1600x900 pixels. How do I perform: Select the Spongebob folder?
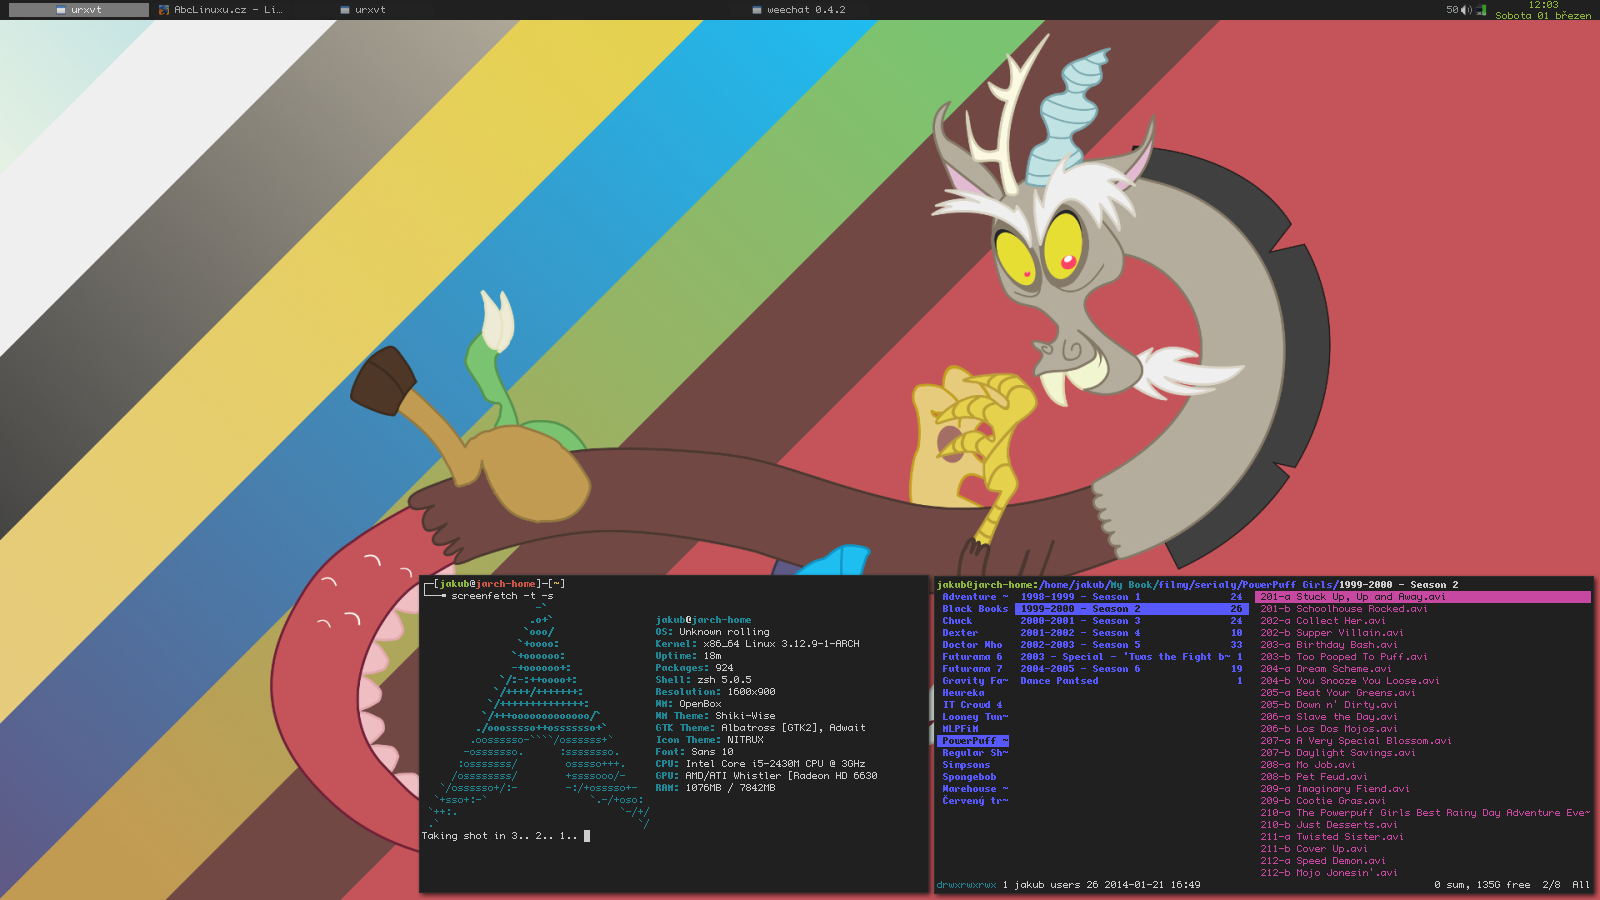(x=969, y=777)
